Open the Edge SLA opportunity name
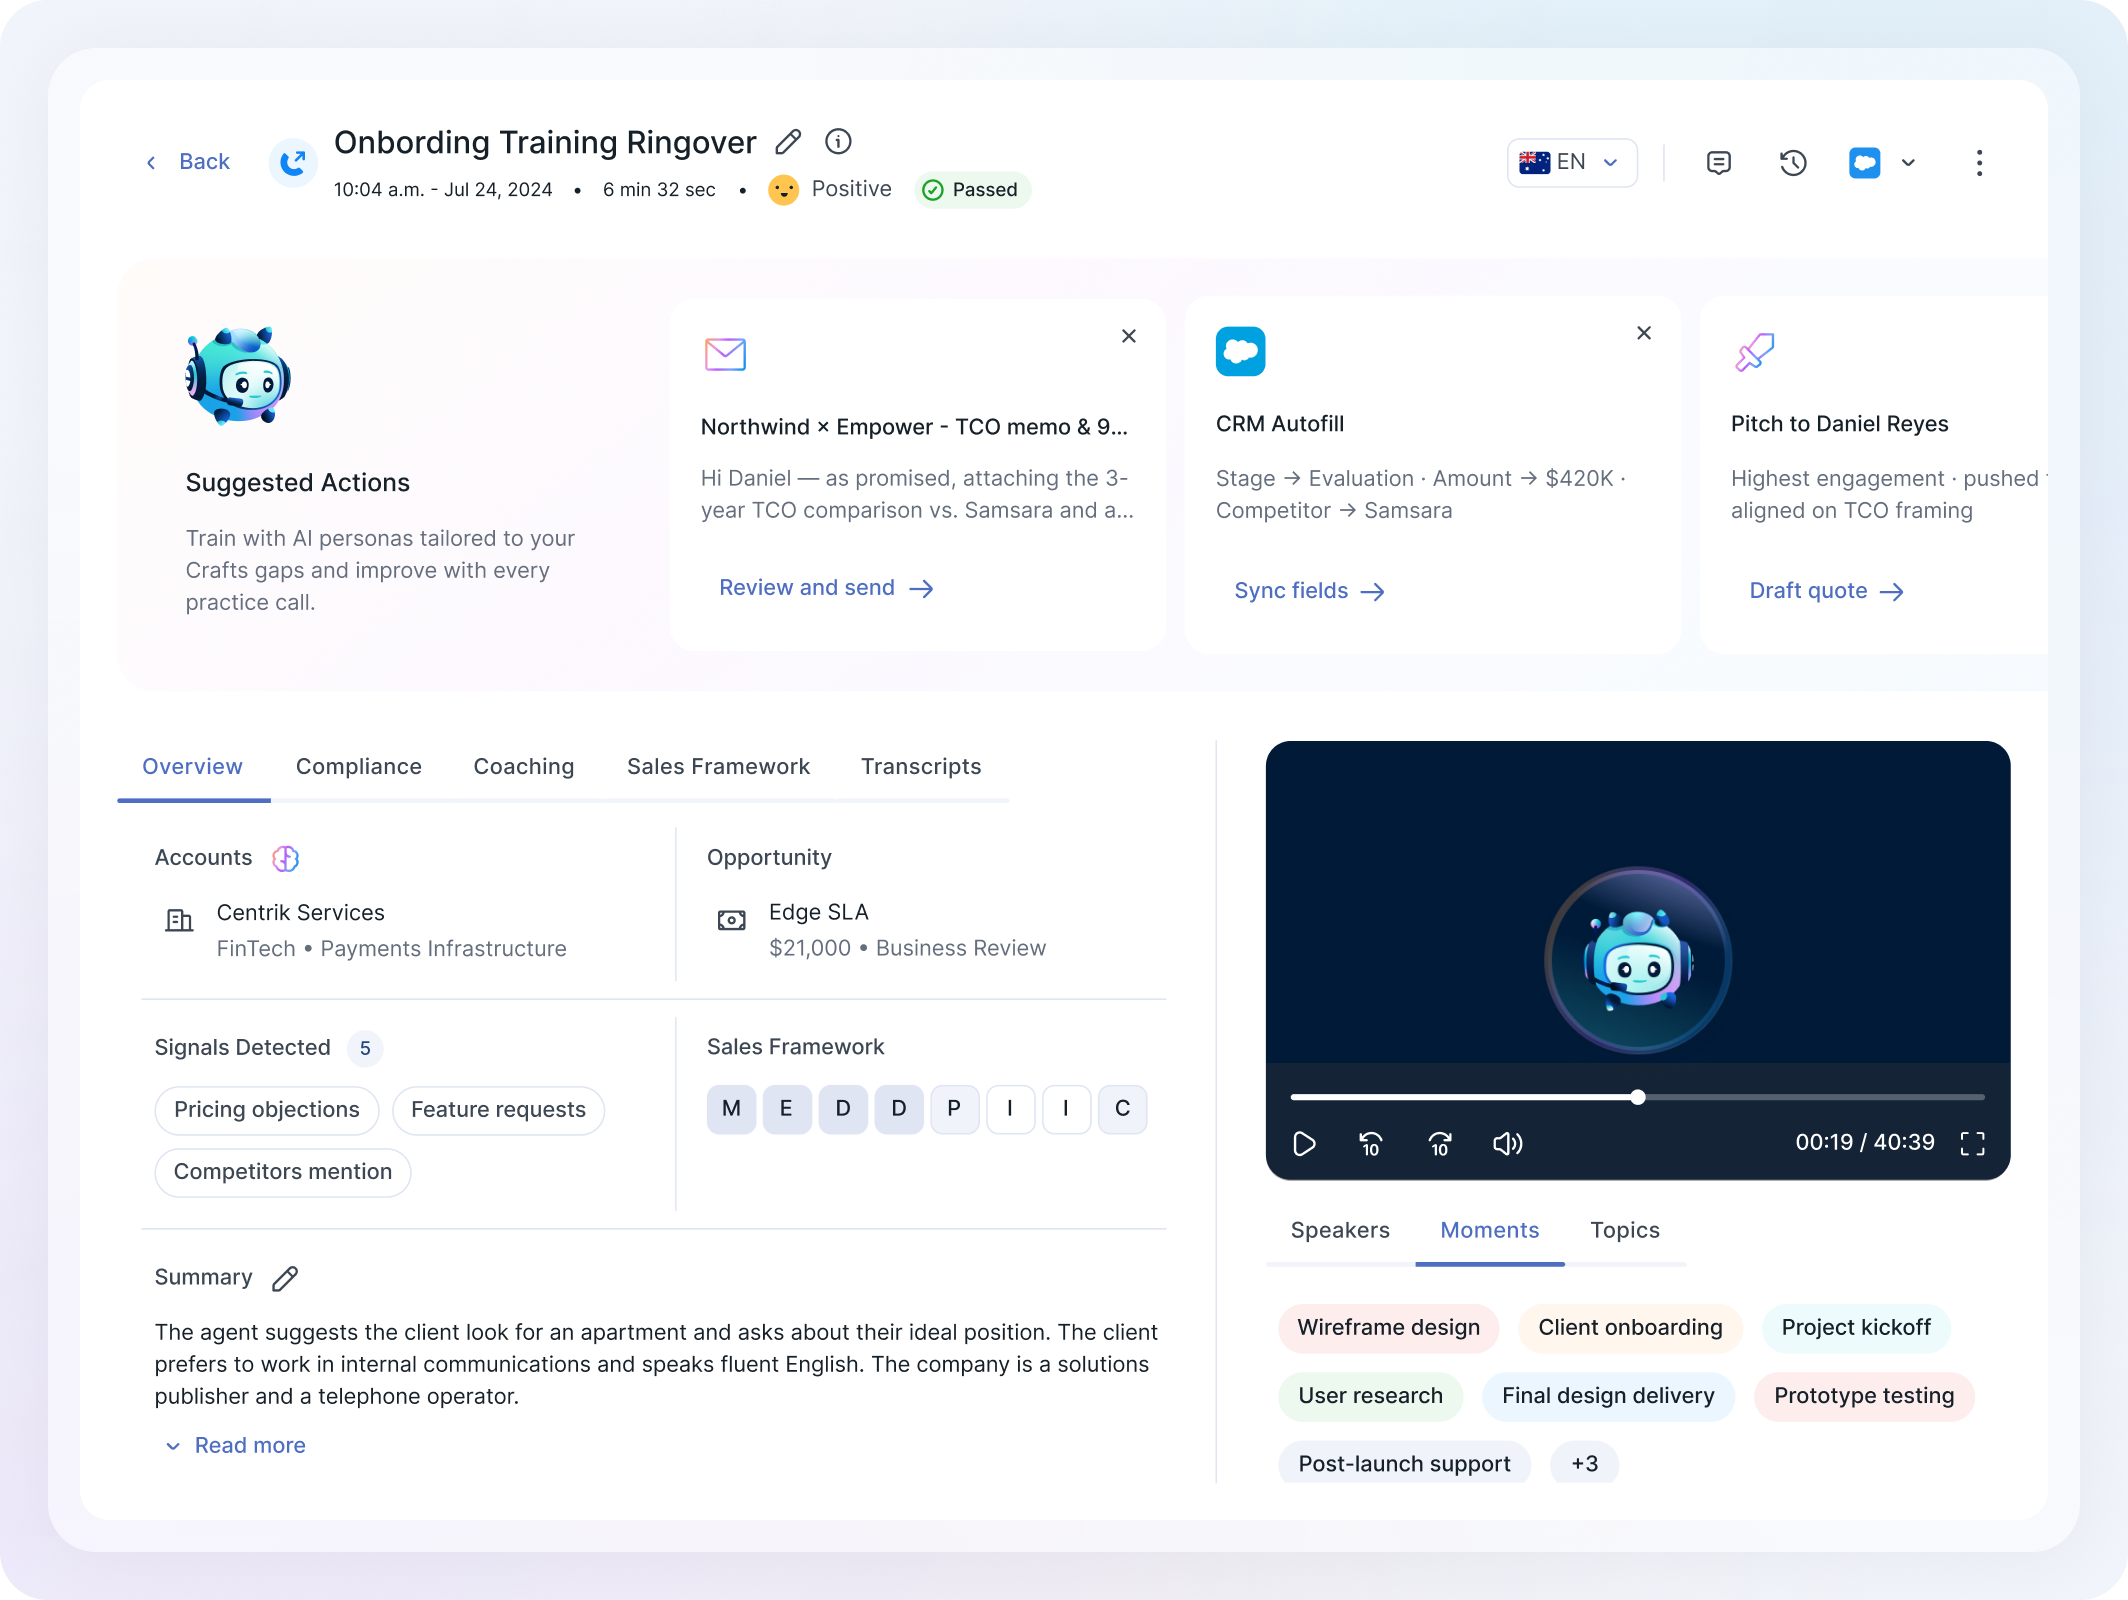This screenshot has width=2128, height=1600. point(819,912)
